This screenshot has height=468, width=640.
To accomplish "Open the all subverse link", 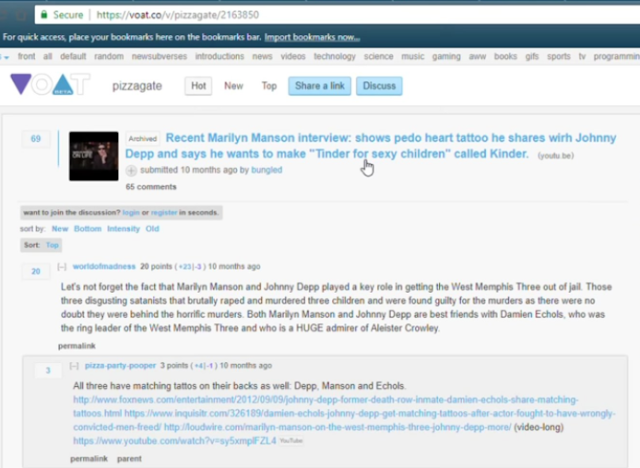I will [x=48, y=56].
